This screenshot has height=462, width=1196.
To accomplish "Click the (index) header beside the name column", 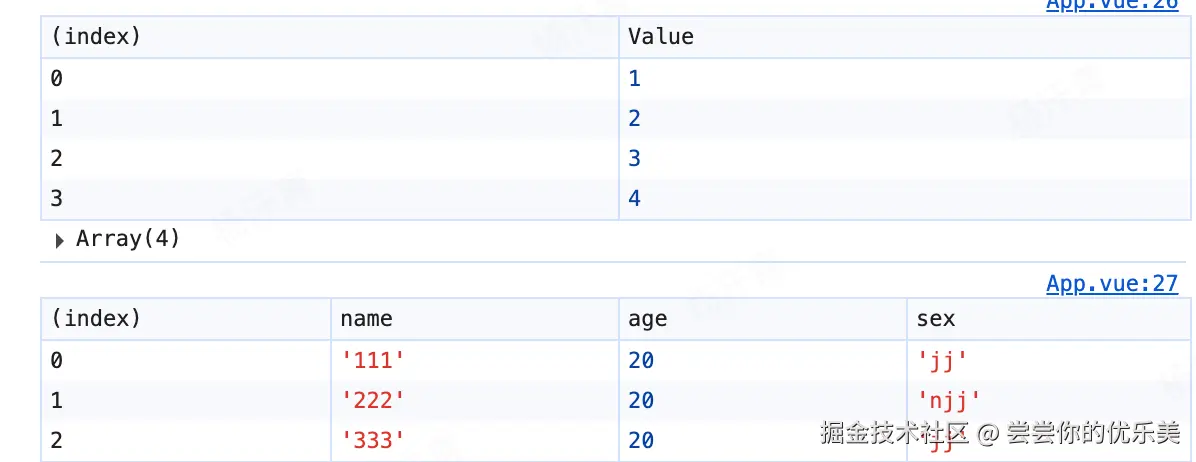I will [x=96, y=319].
